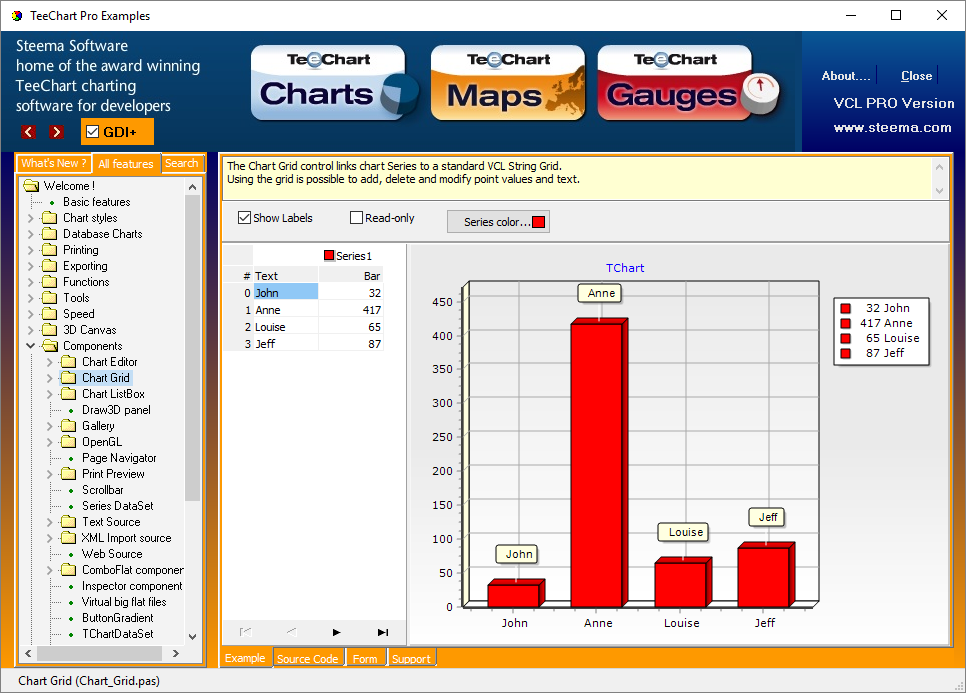Select Draw3D panel tree item

point(116,410)
